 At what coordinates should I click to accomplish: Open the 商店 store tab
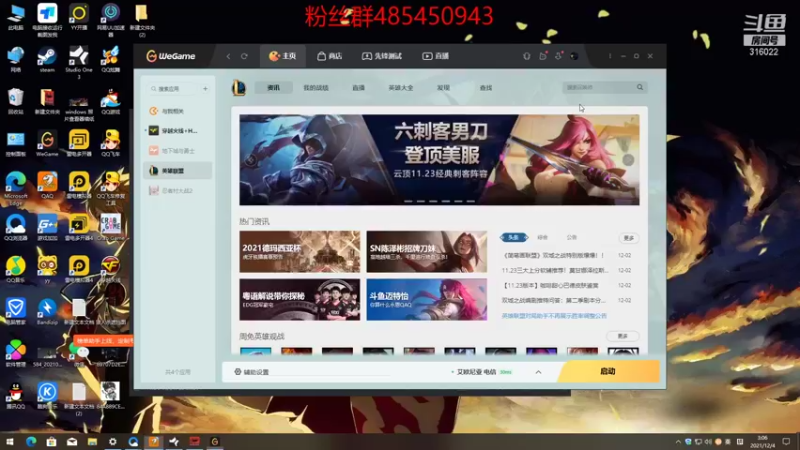point(329,56)
